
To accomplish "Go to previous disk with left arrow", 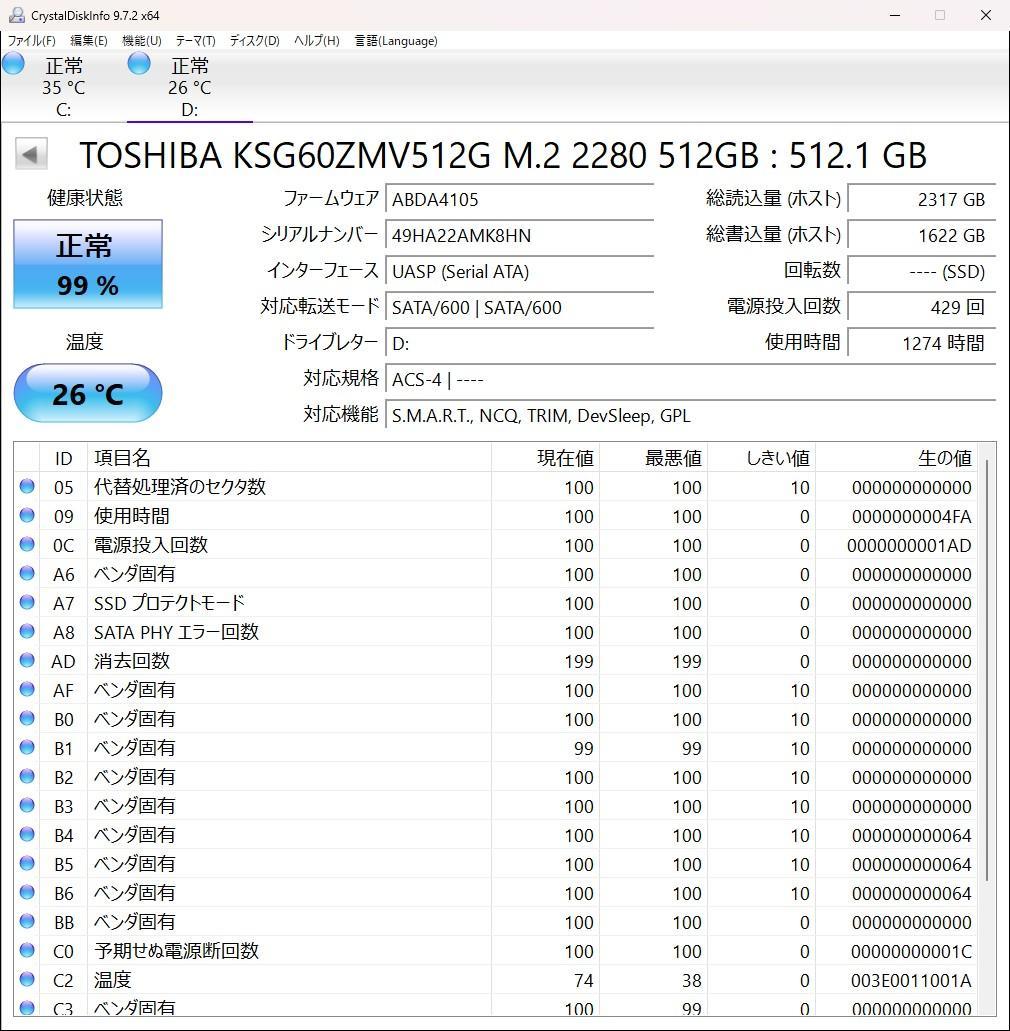I will pyautogui.click(x=31, y=155).
